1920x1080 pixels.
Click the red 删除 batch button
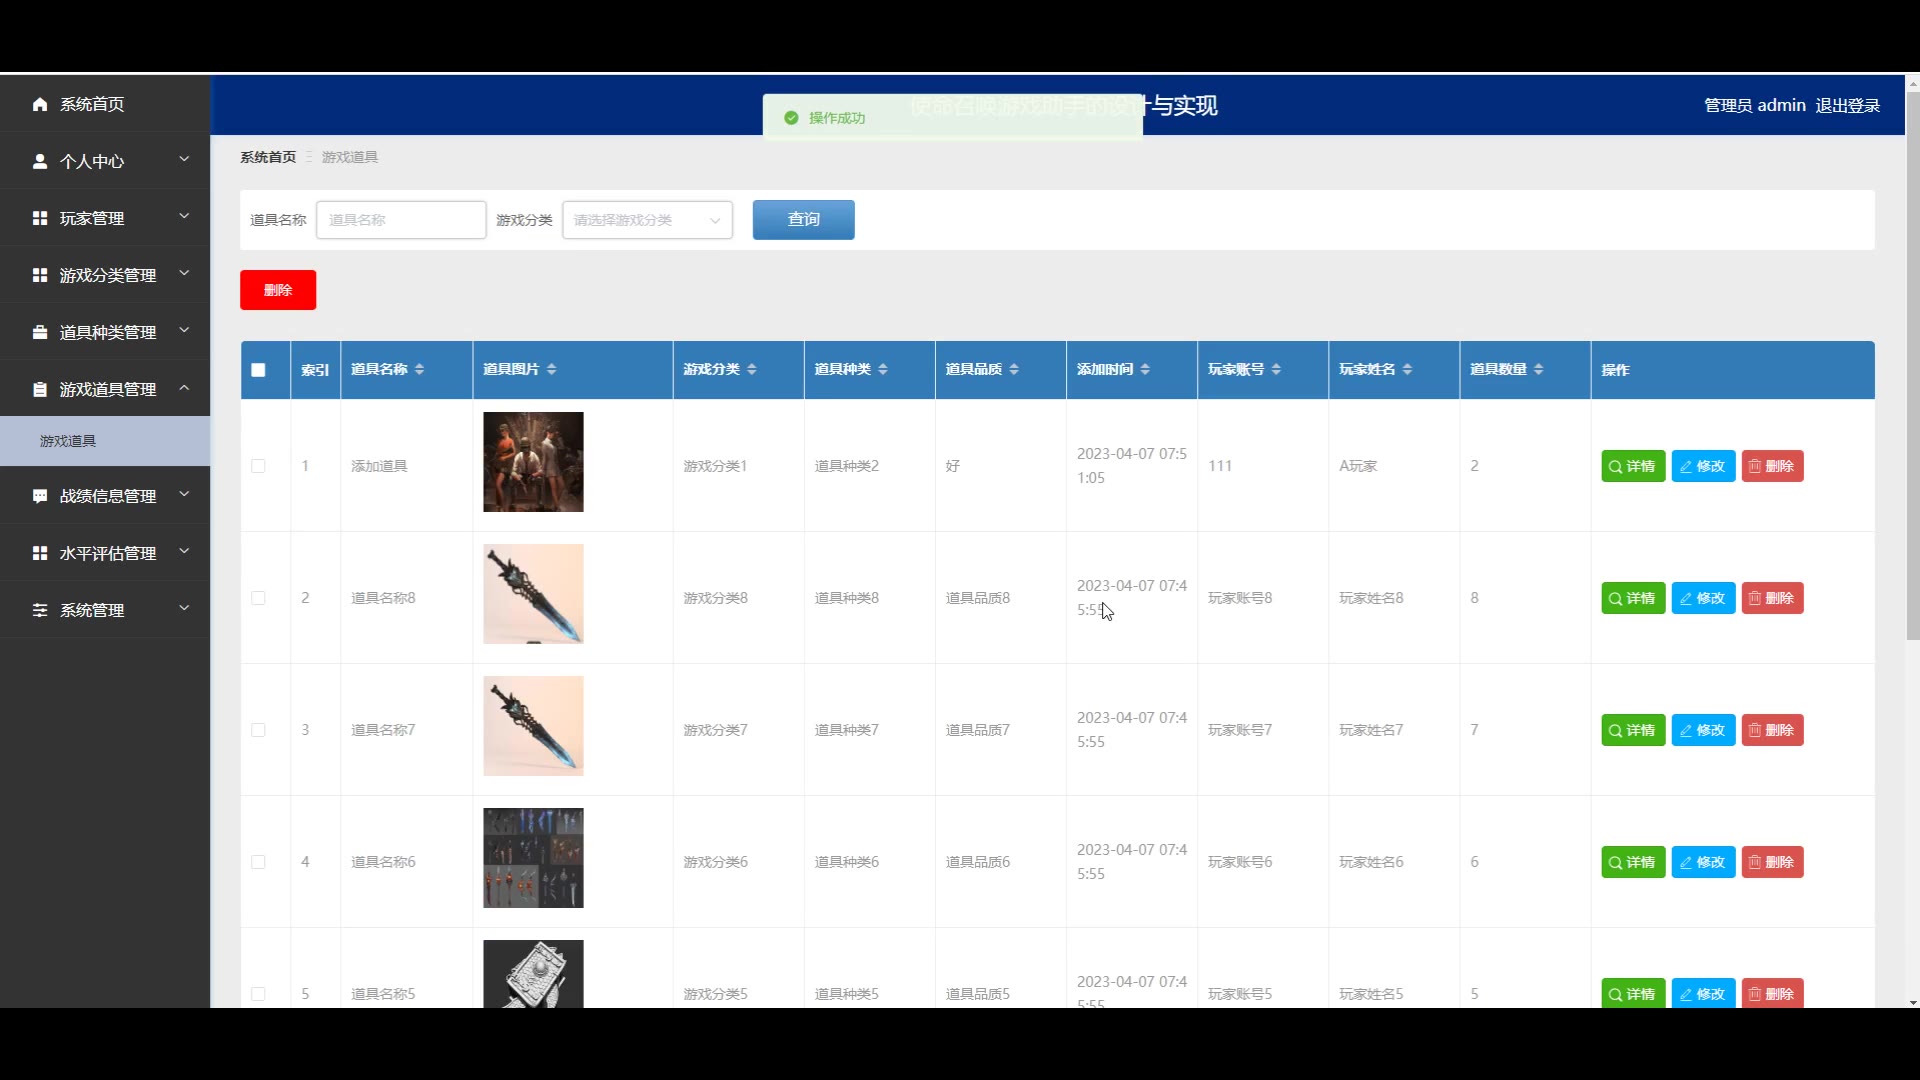coord(278,290)
